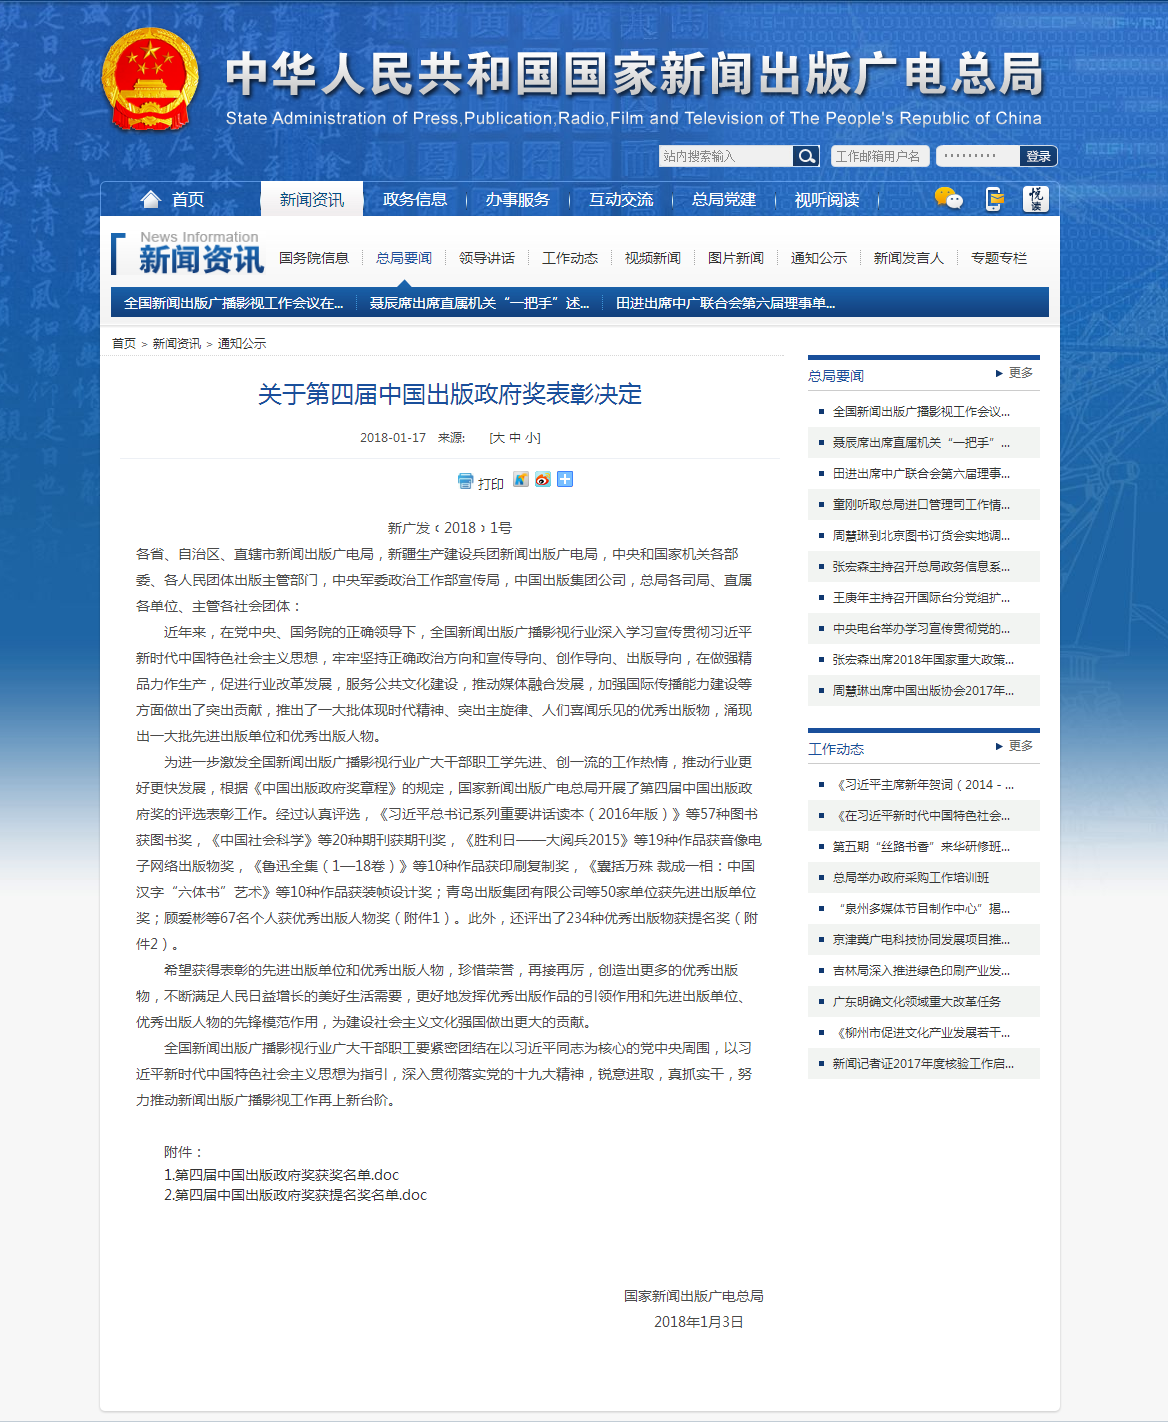The width and height of the screenshot is (1168, 1422).
Task: Open sidebar item 《习近平主席新年贺词（2014-...
Action: pyautogui.click(x=923, y=785)
